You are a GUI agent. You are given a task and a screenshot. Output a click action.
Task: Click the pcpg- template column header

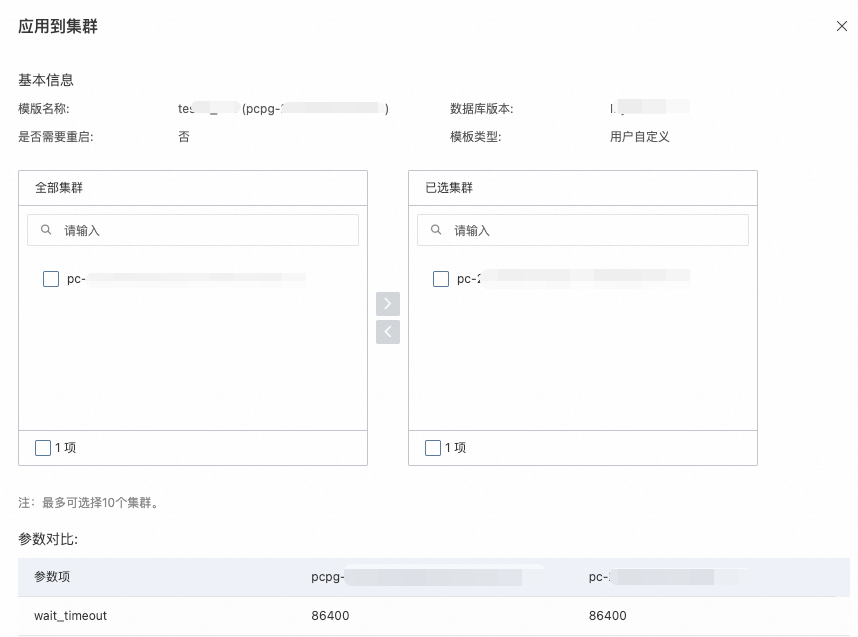[x=416, y=577]
